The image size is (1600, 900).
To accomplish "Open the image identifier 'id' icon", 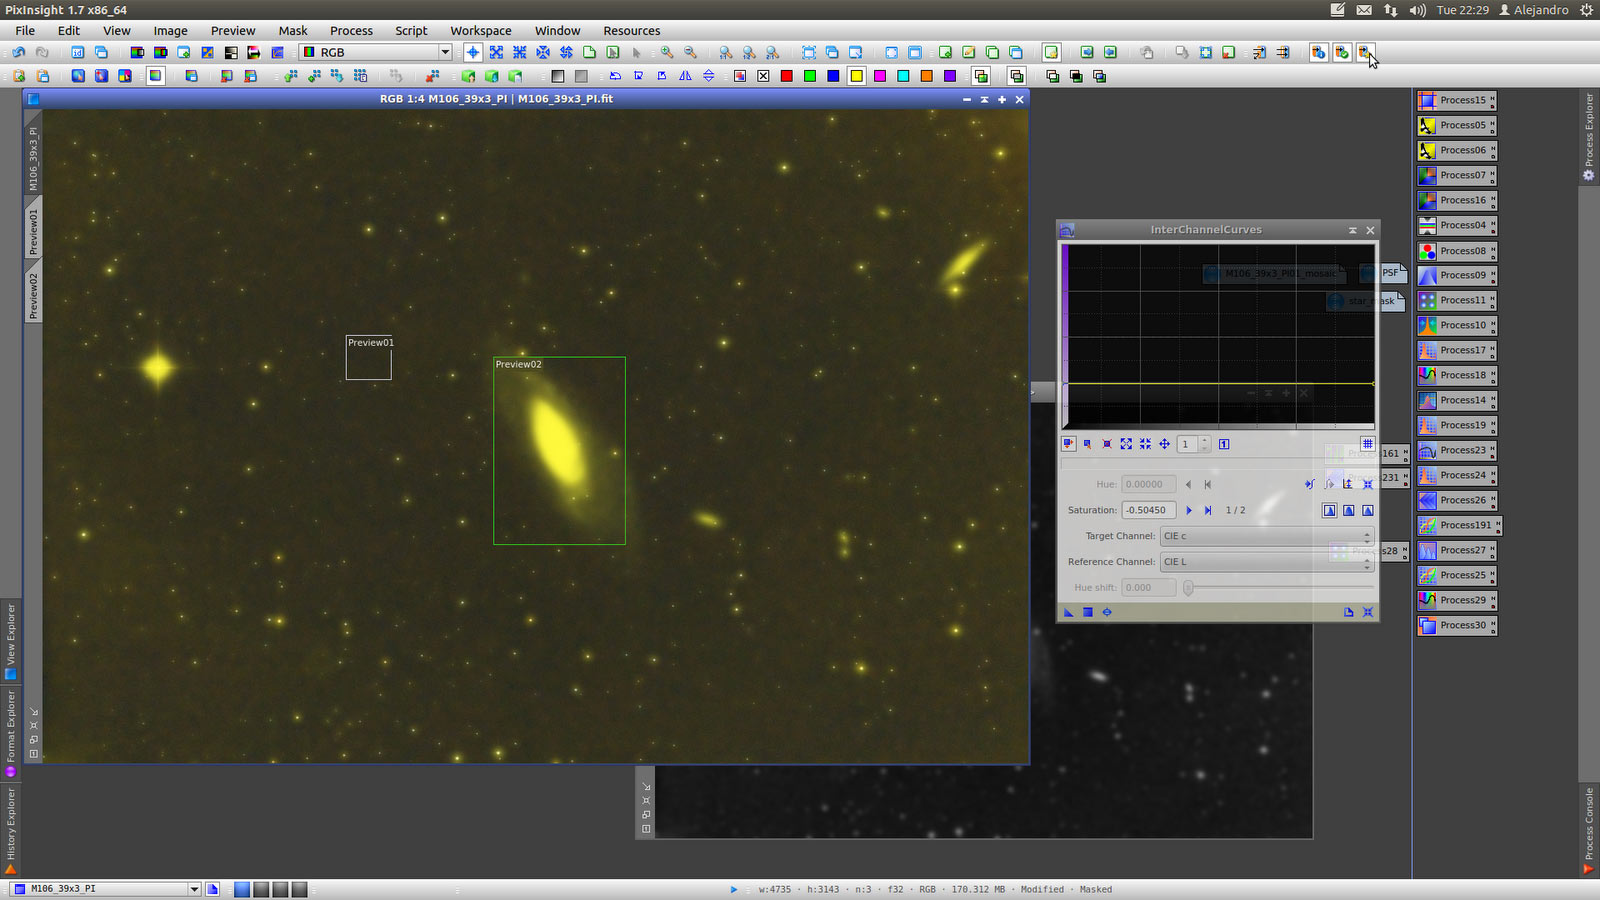I will (x=77, y=52).
